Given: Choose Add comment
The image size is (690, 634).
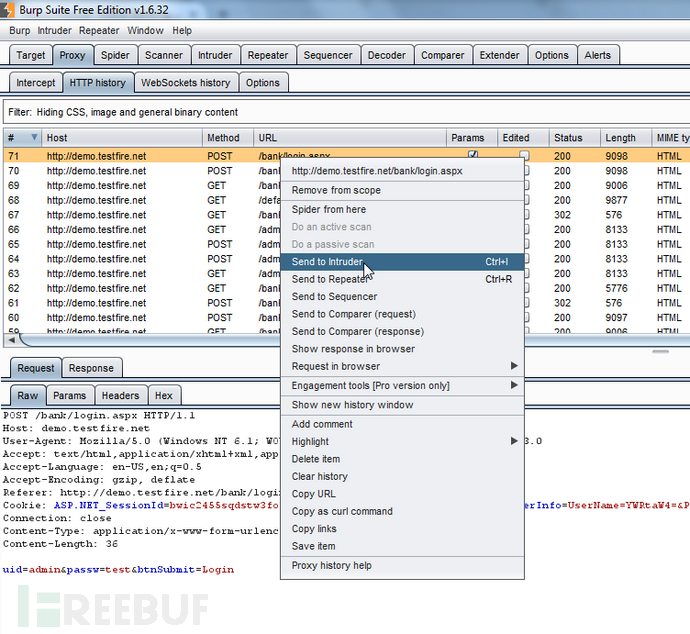Looking at the screenshot, I should coord(402,424).
